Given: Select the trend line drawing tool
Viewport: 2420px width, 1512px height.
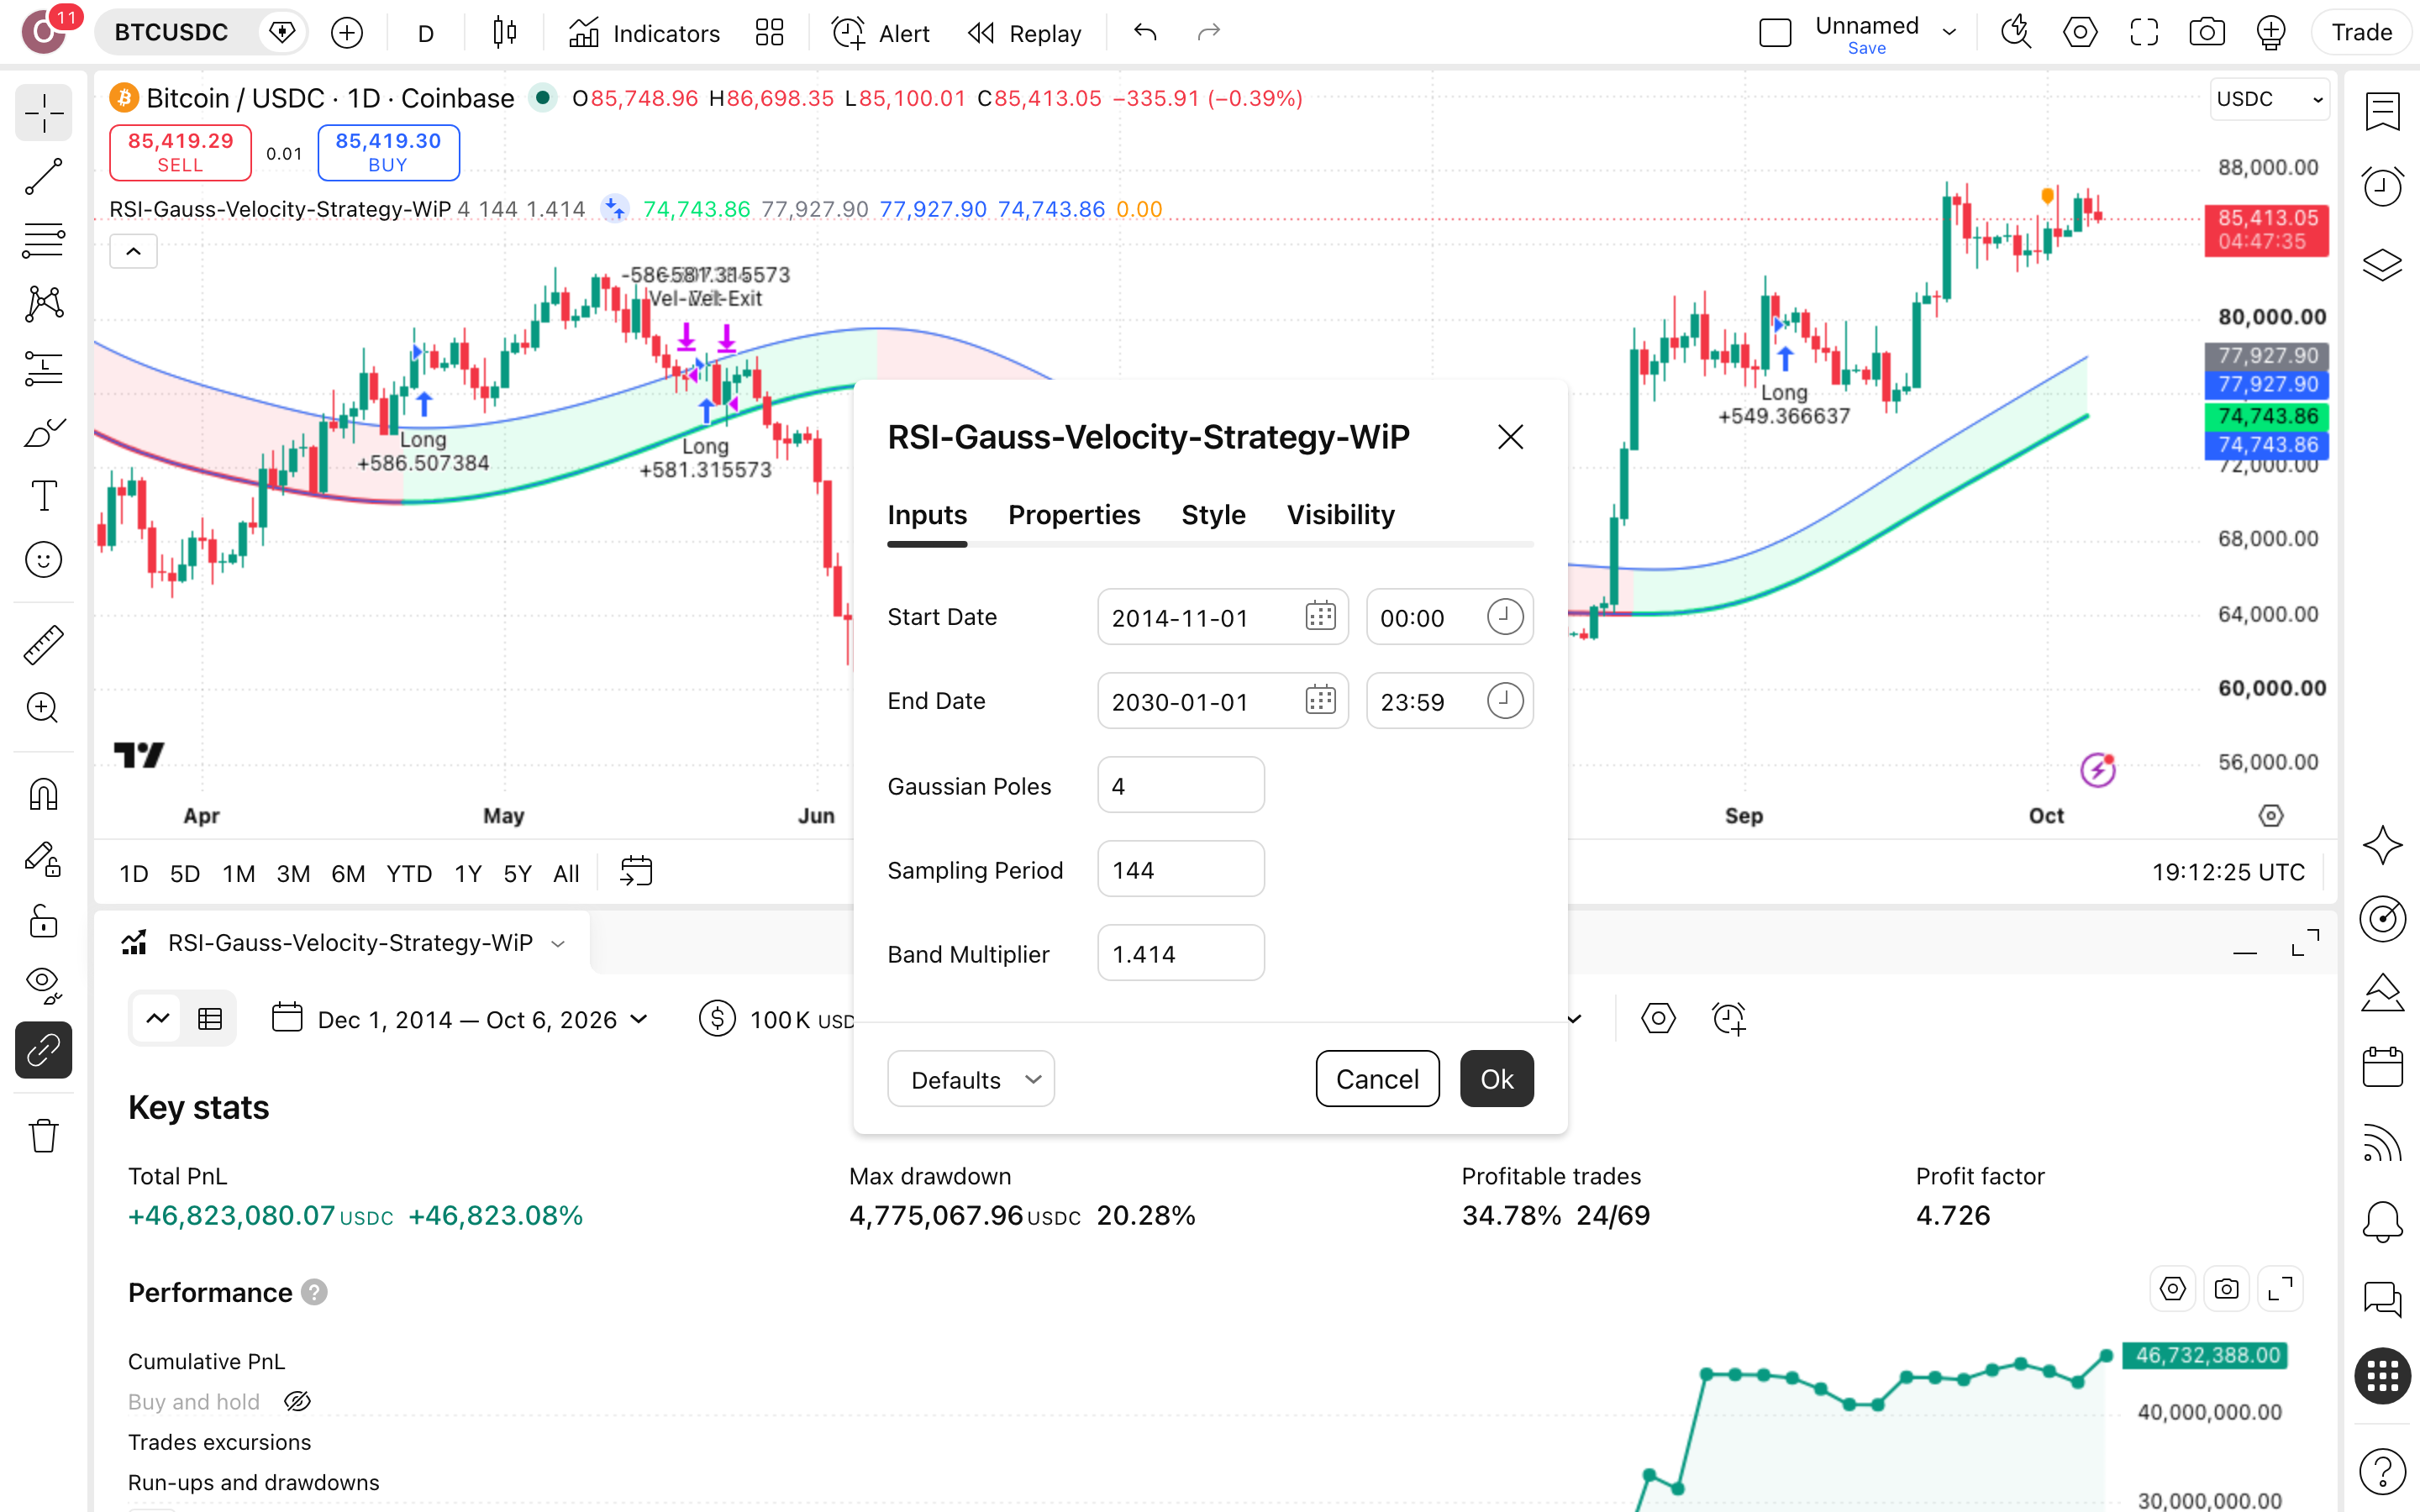Looking at the screenshot, I should pyautogui.click(x=43, y=176).
